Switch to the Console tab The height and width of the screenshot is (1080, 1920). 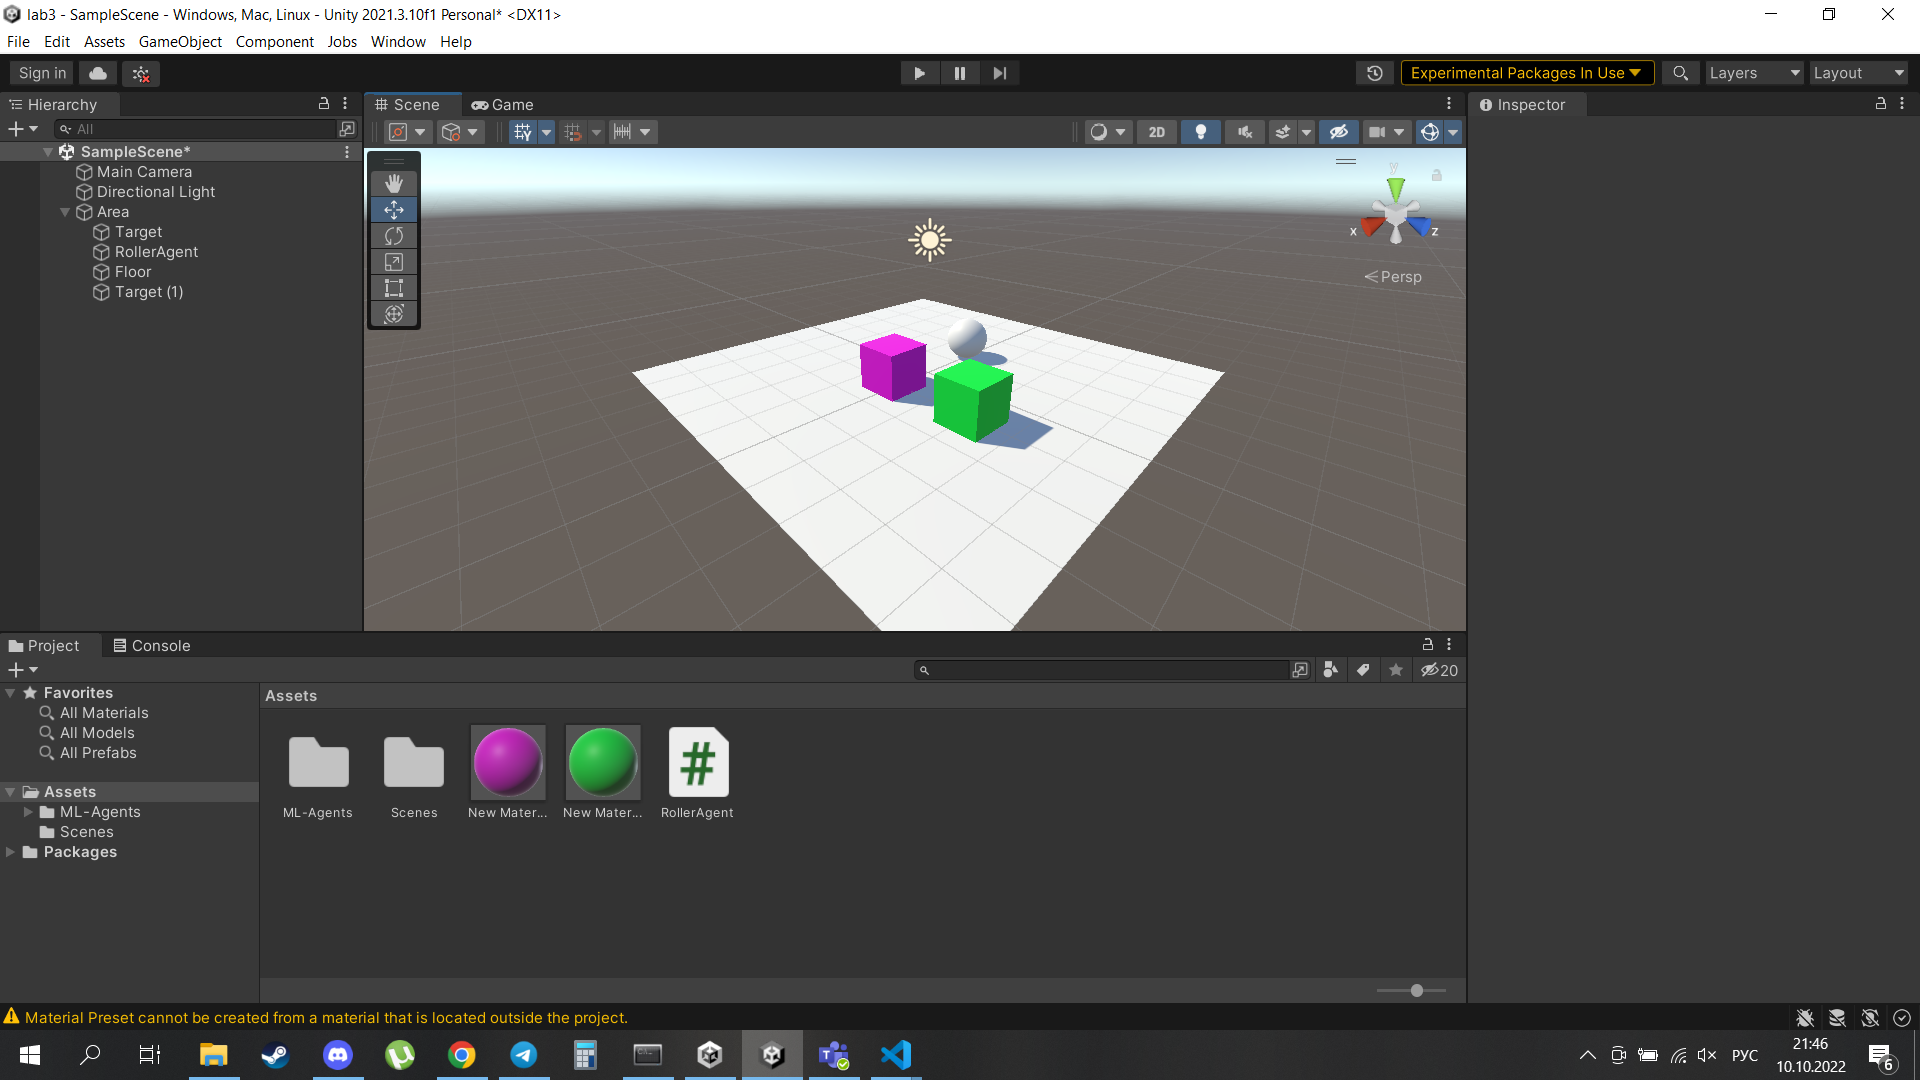coord(152,646)
